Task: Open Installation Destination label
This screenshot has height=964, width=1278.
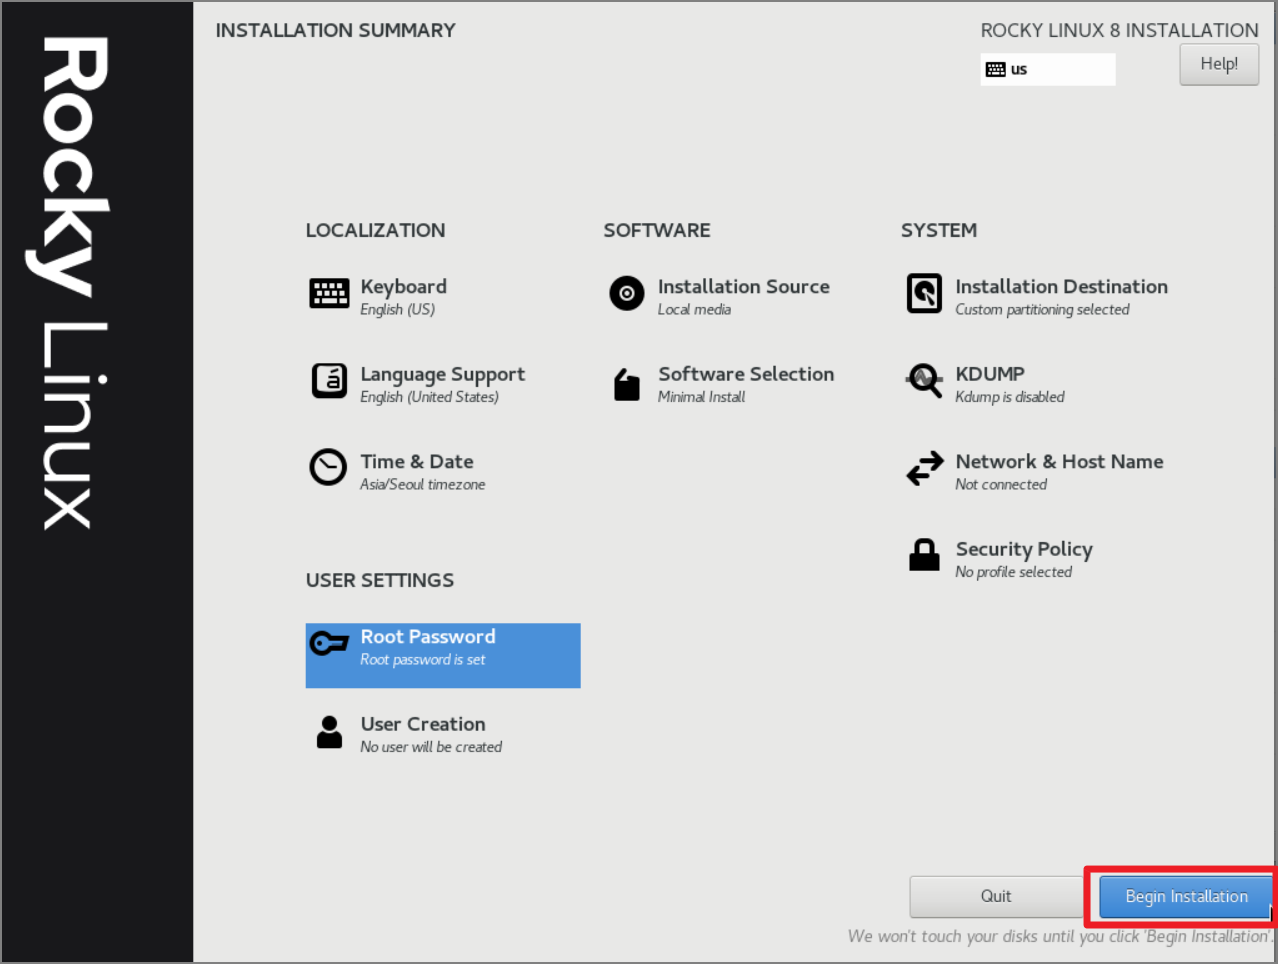Action: pos(1061,287)
